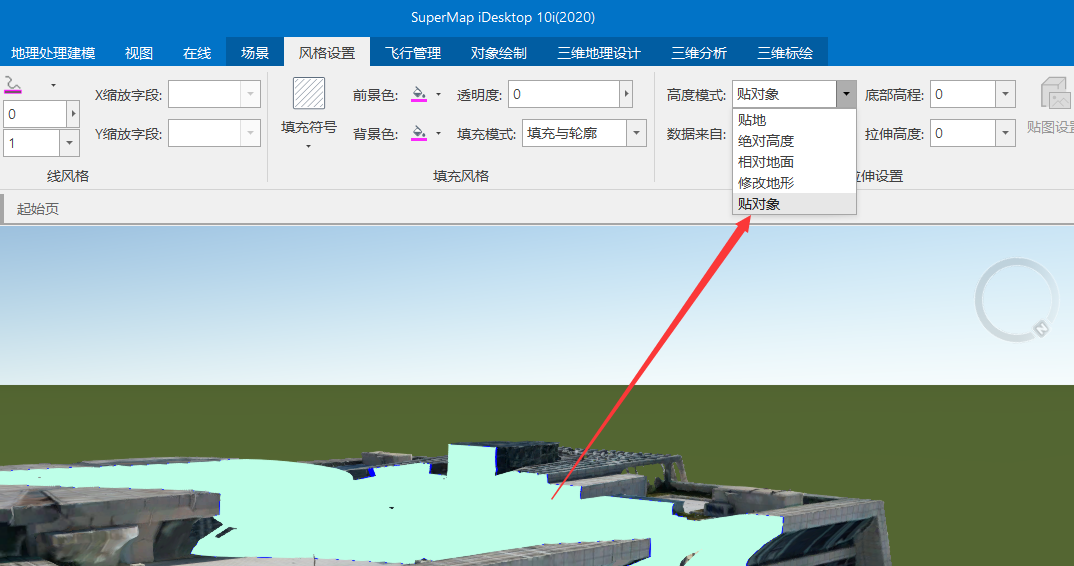Collapse the 高度模式 dropdown arrow
1074x566 pixels.
click(847, 95)
